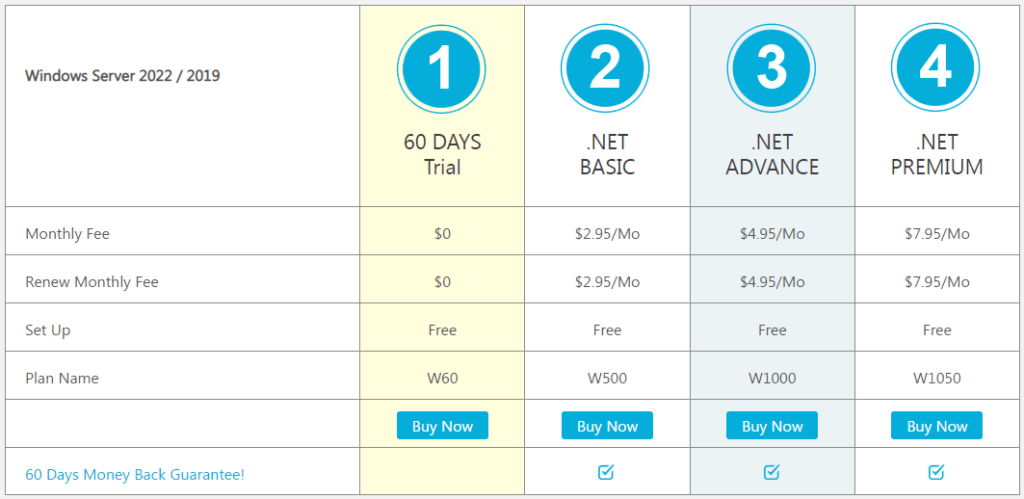
Task: Click money back checkmark for .NET BASIC
Action: coord(606,472)
